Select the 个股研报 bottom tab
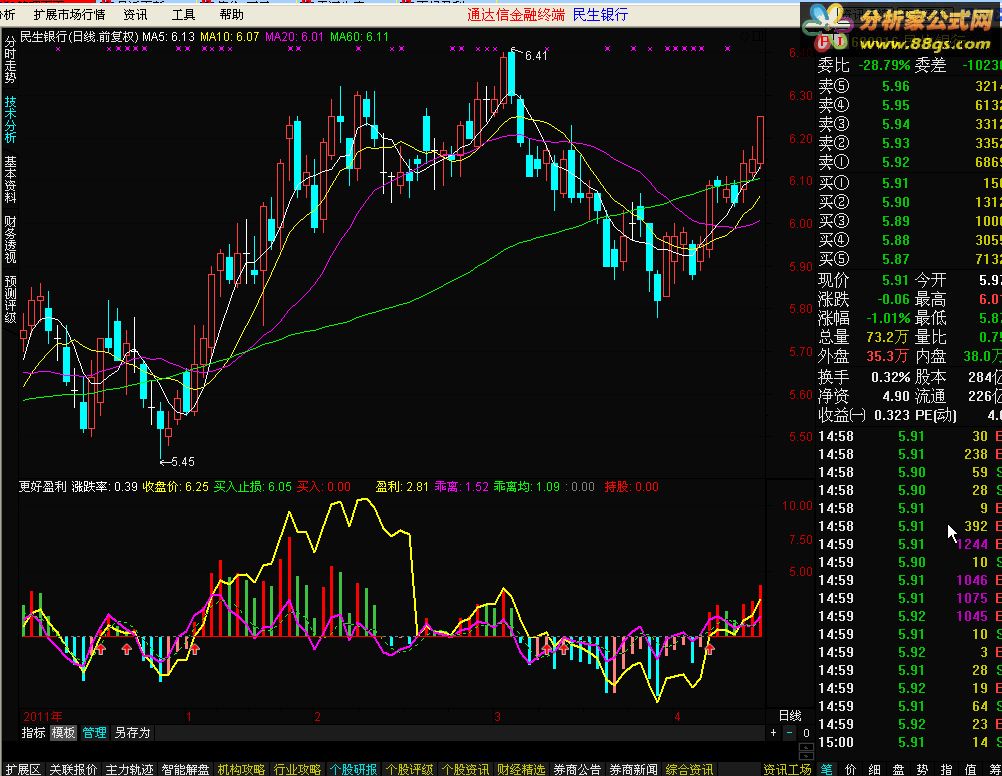The height and width of the screenshot is (776, 1002). pos(353,770)
